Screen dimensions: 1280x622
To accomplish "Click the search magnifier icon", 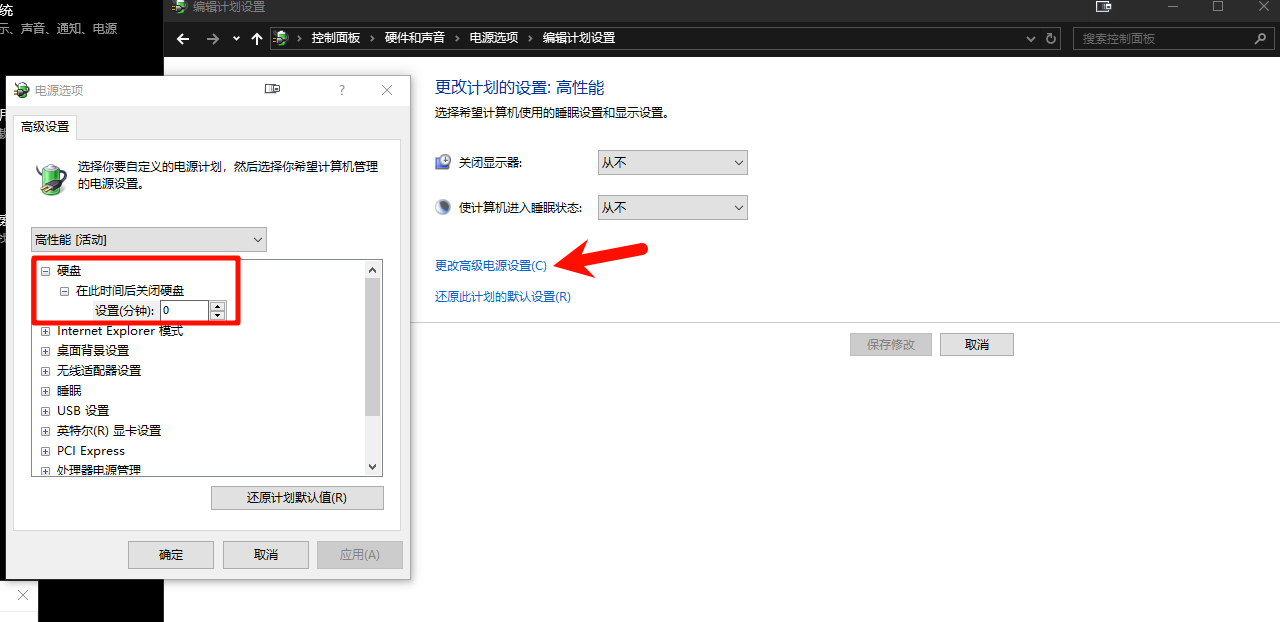I will pyautogui.click(x=1260, y=38).
